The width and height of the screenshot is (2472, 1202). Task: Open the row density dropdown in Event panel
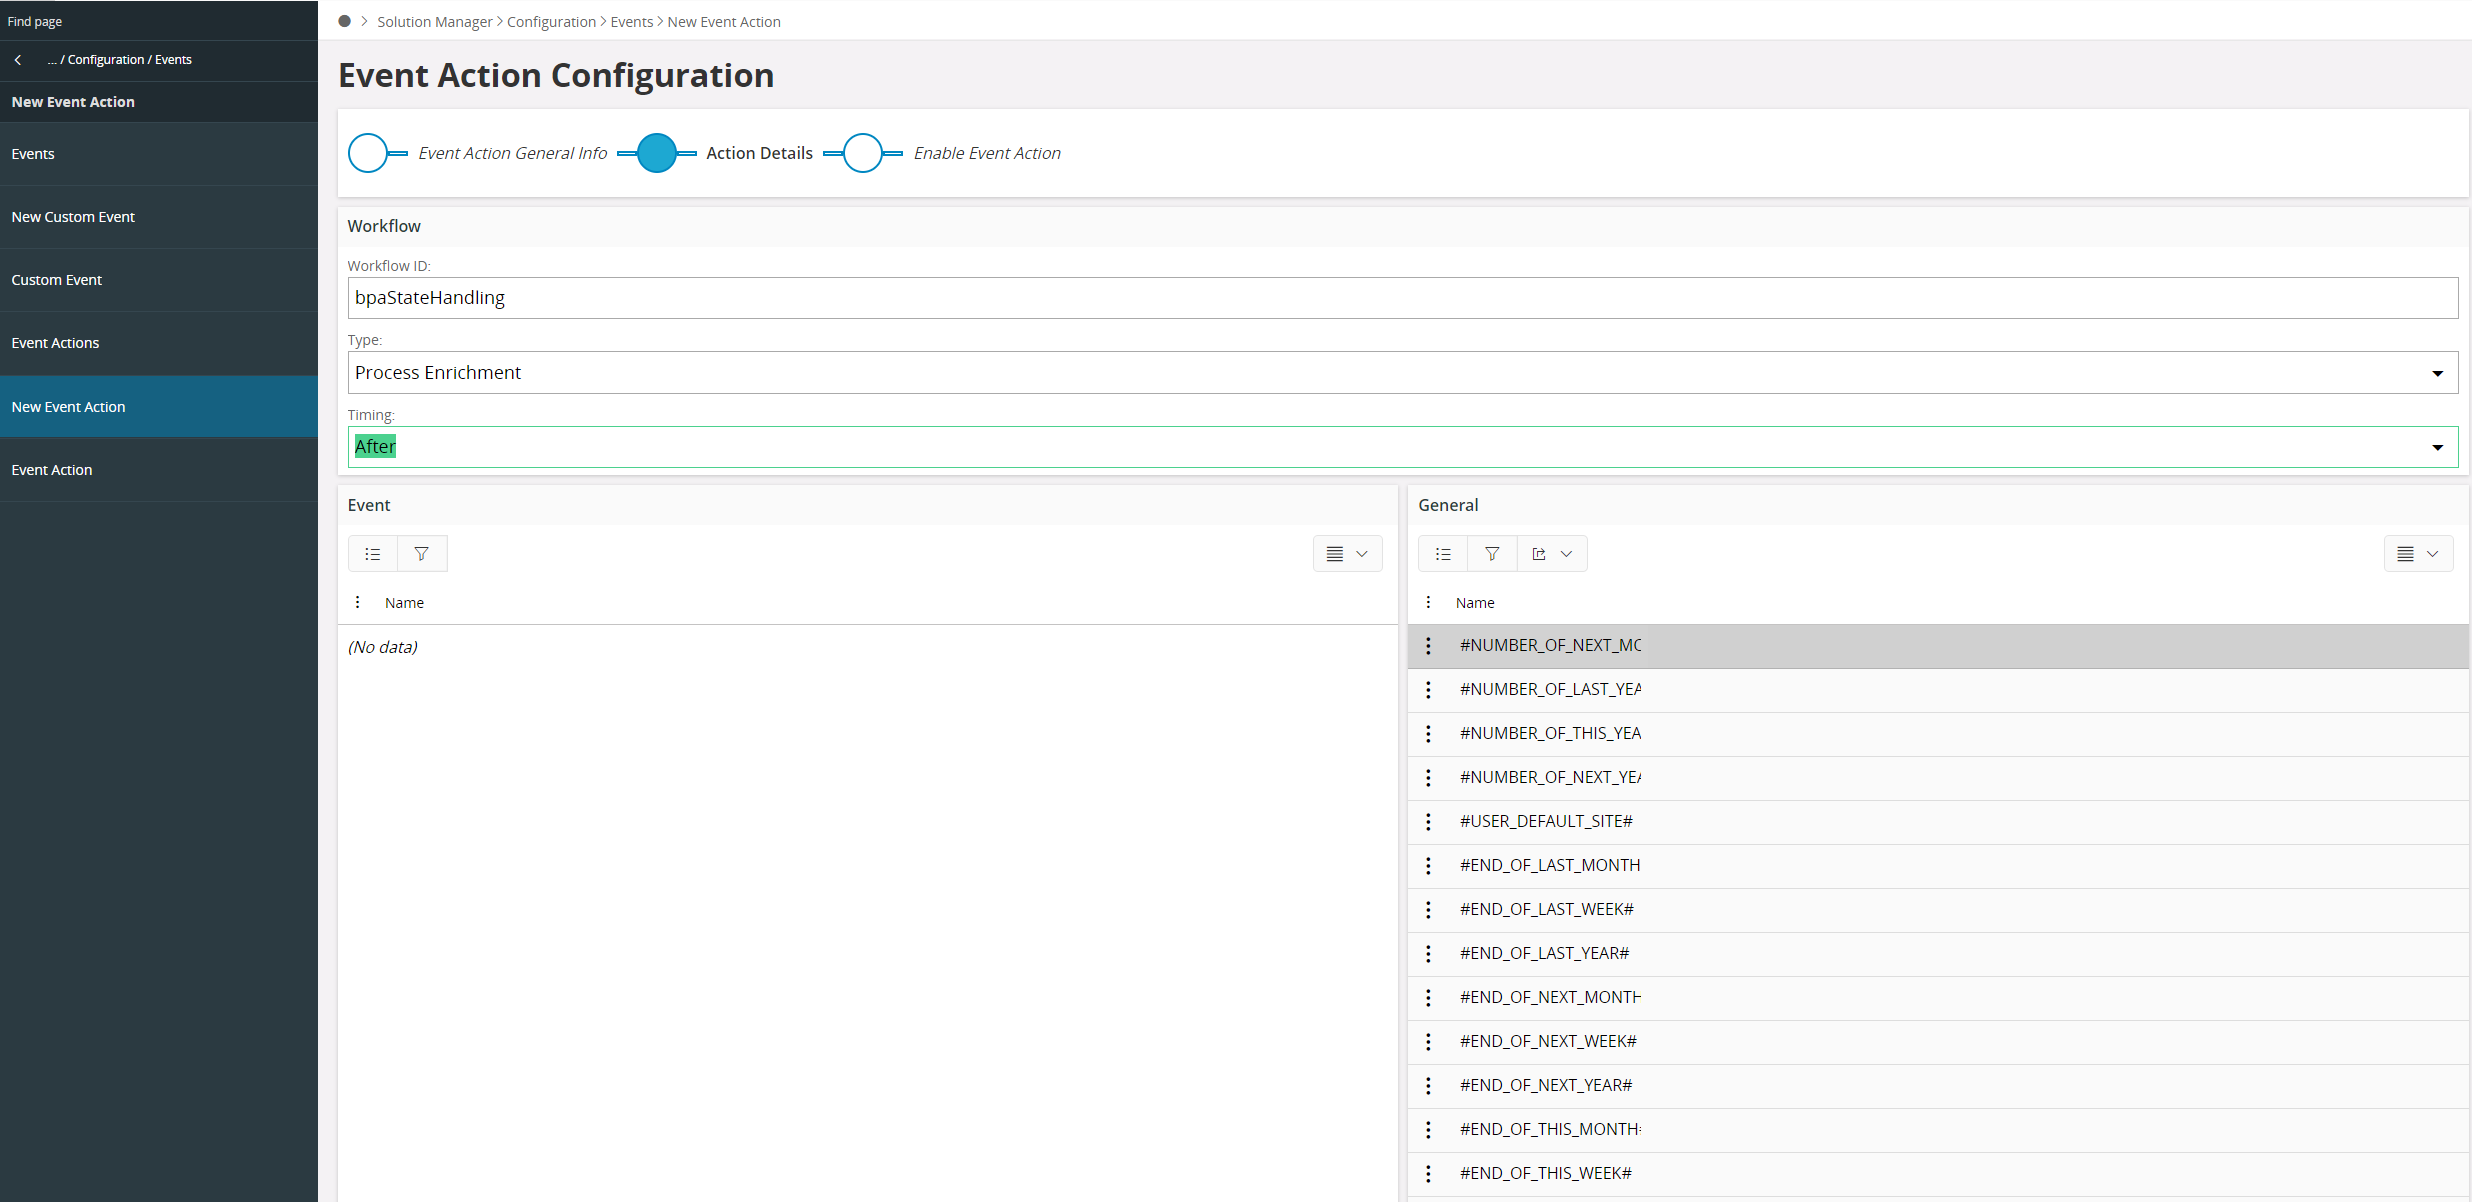(1347, 554)
